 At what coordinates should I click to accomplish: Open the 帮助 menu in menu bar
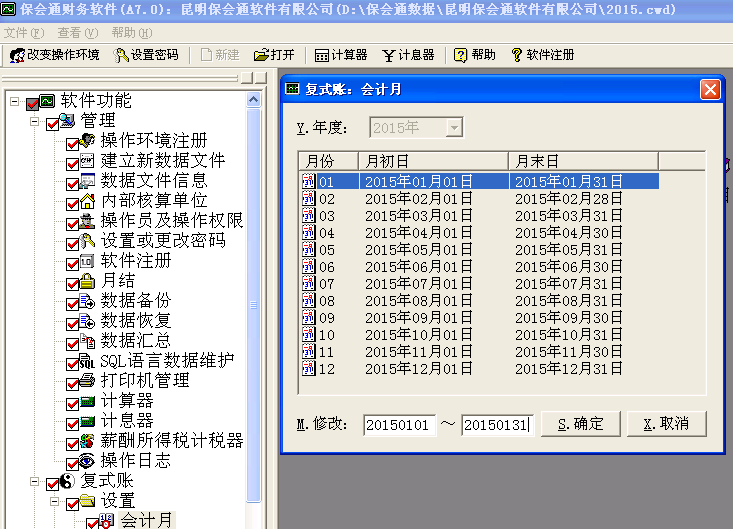coord(131,33)
